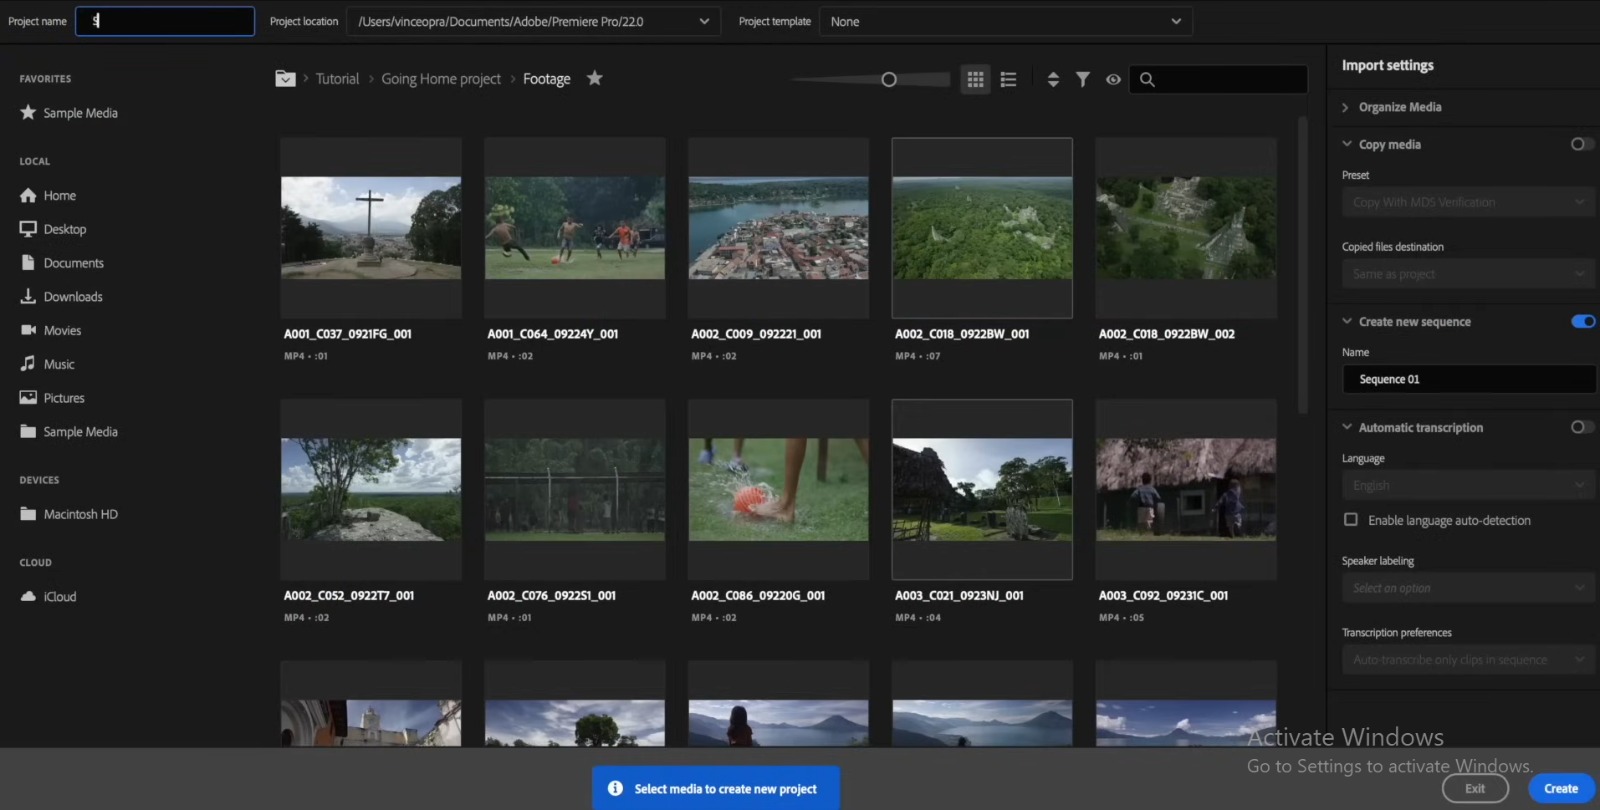Select clip A002_C076_0922S1_001 thumbnail
This screenshot has width=1600, height=810.
575,490
